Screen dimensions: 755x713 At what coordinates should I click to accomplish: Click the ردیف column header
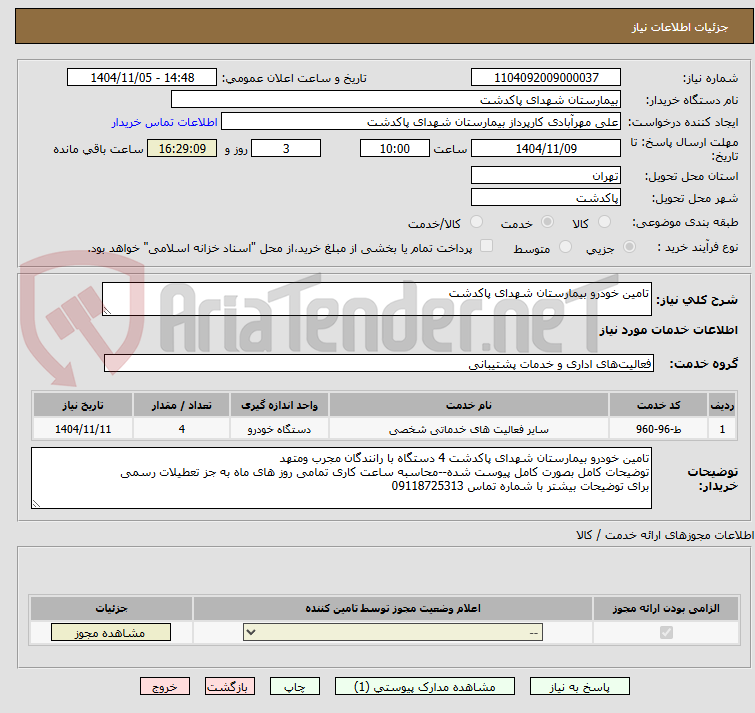pyautogui.click(x=722, y=405)
